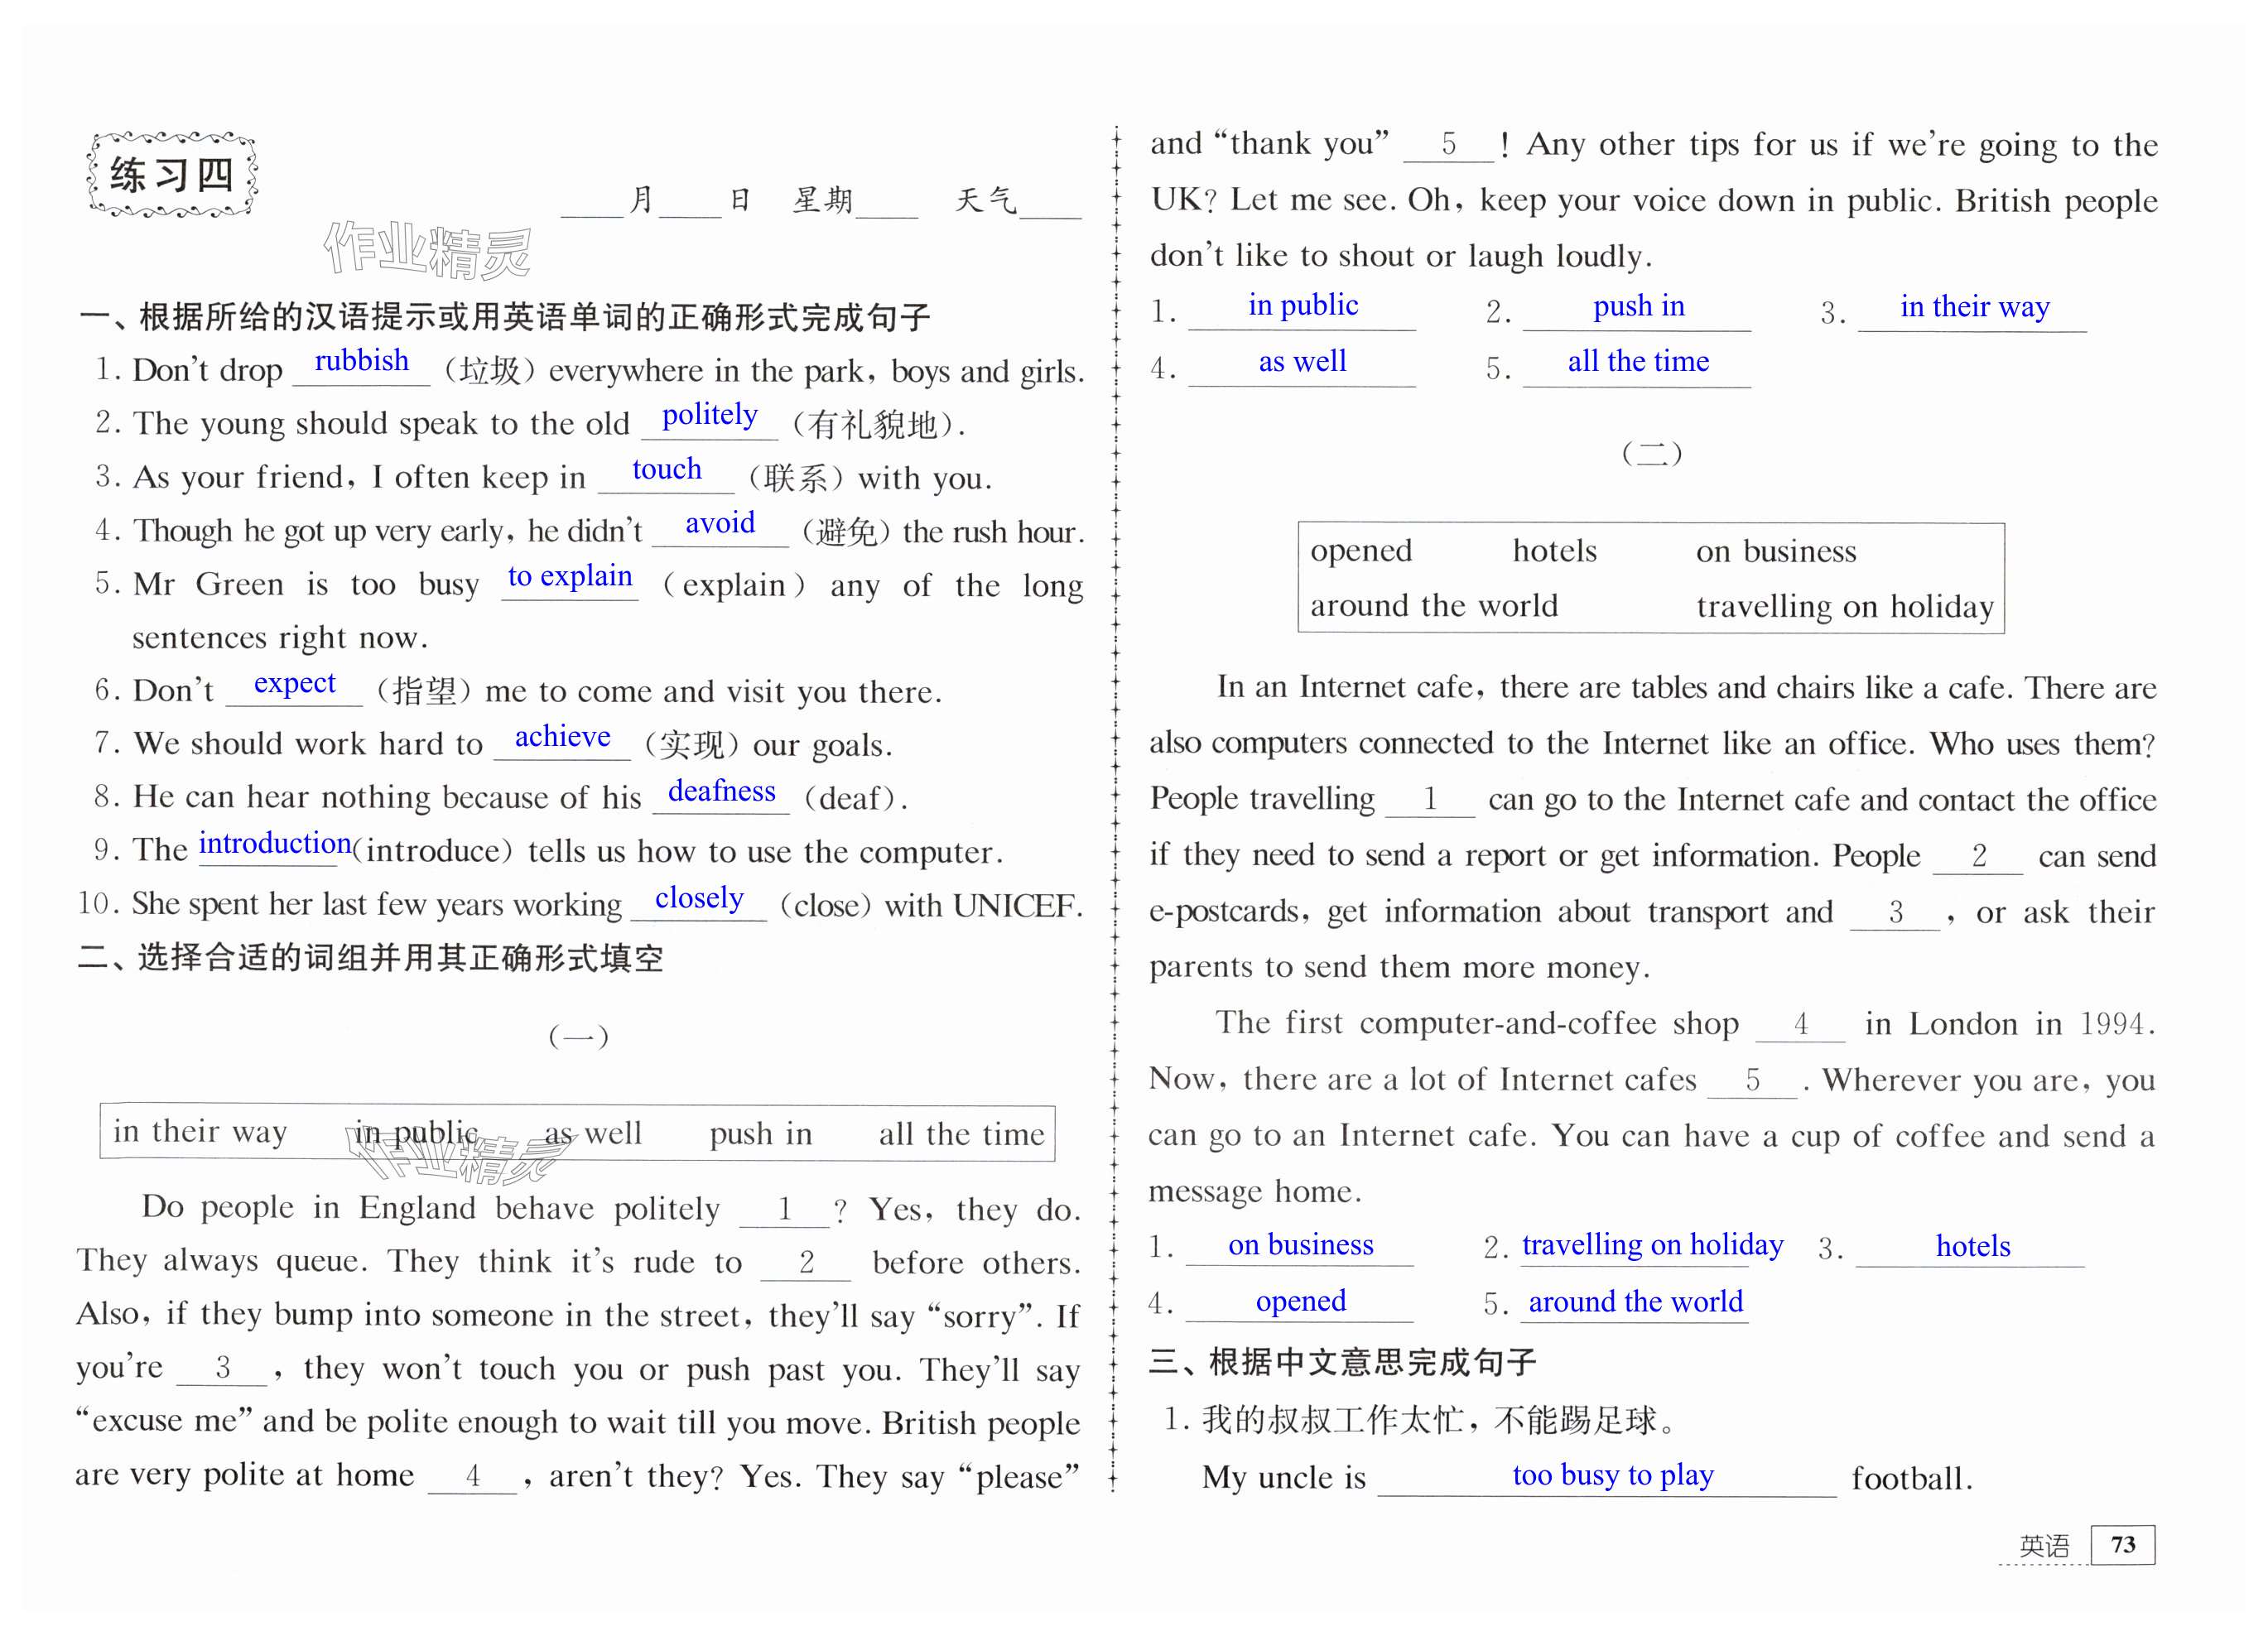Click the answer 'rubbish' in sentence 1
The width and height of the screenshot is (2268, 1636).
tap(361, 361)
